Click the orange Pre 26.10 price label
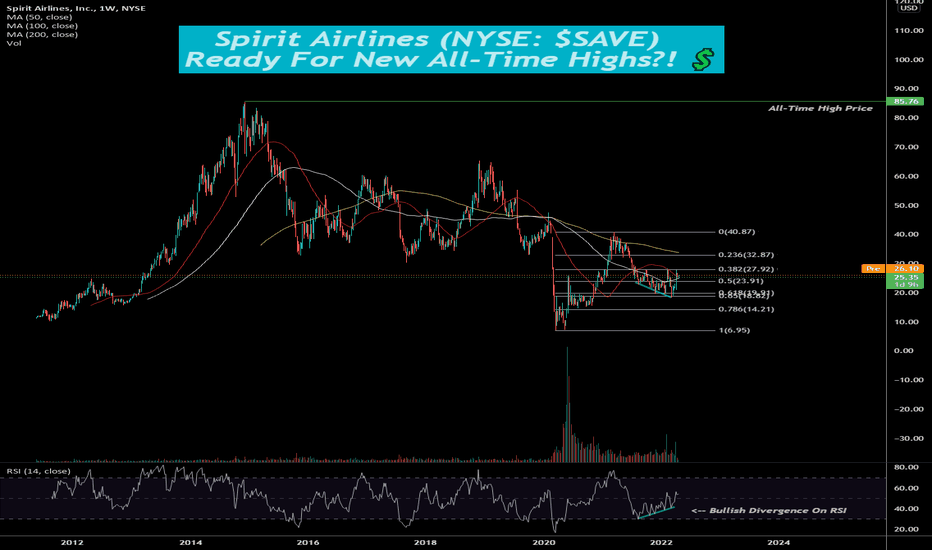 click(x=892, y=269)
